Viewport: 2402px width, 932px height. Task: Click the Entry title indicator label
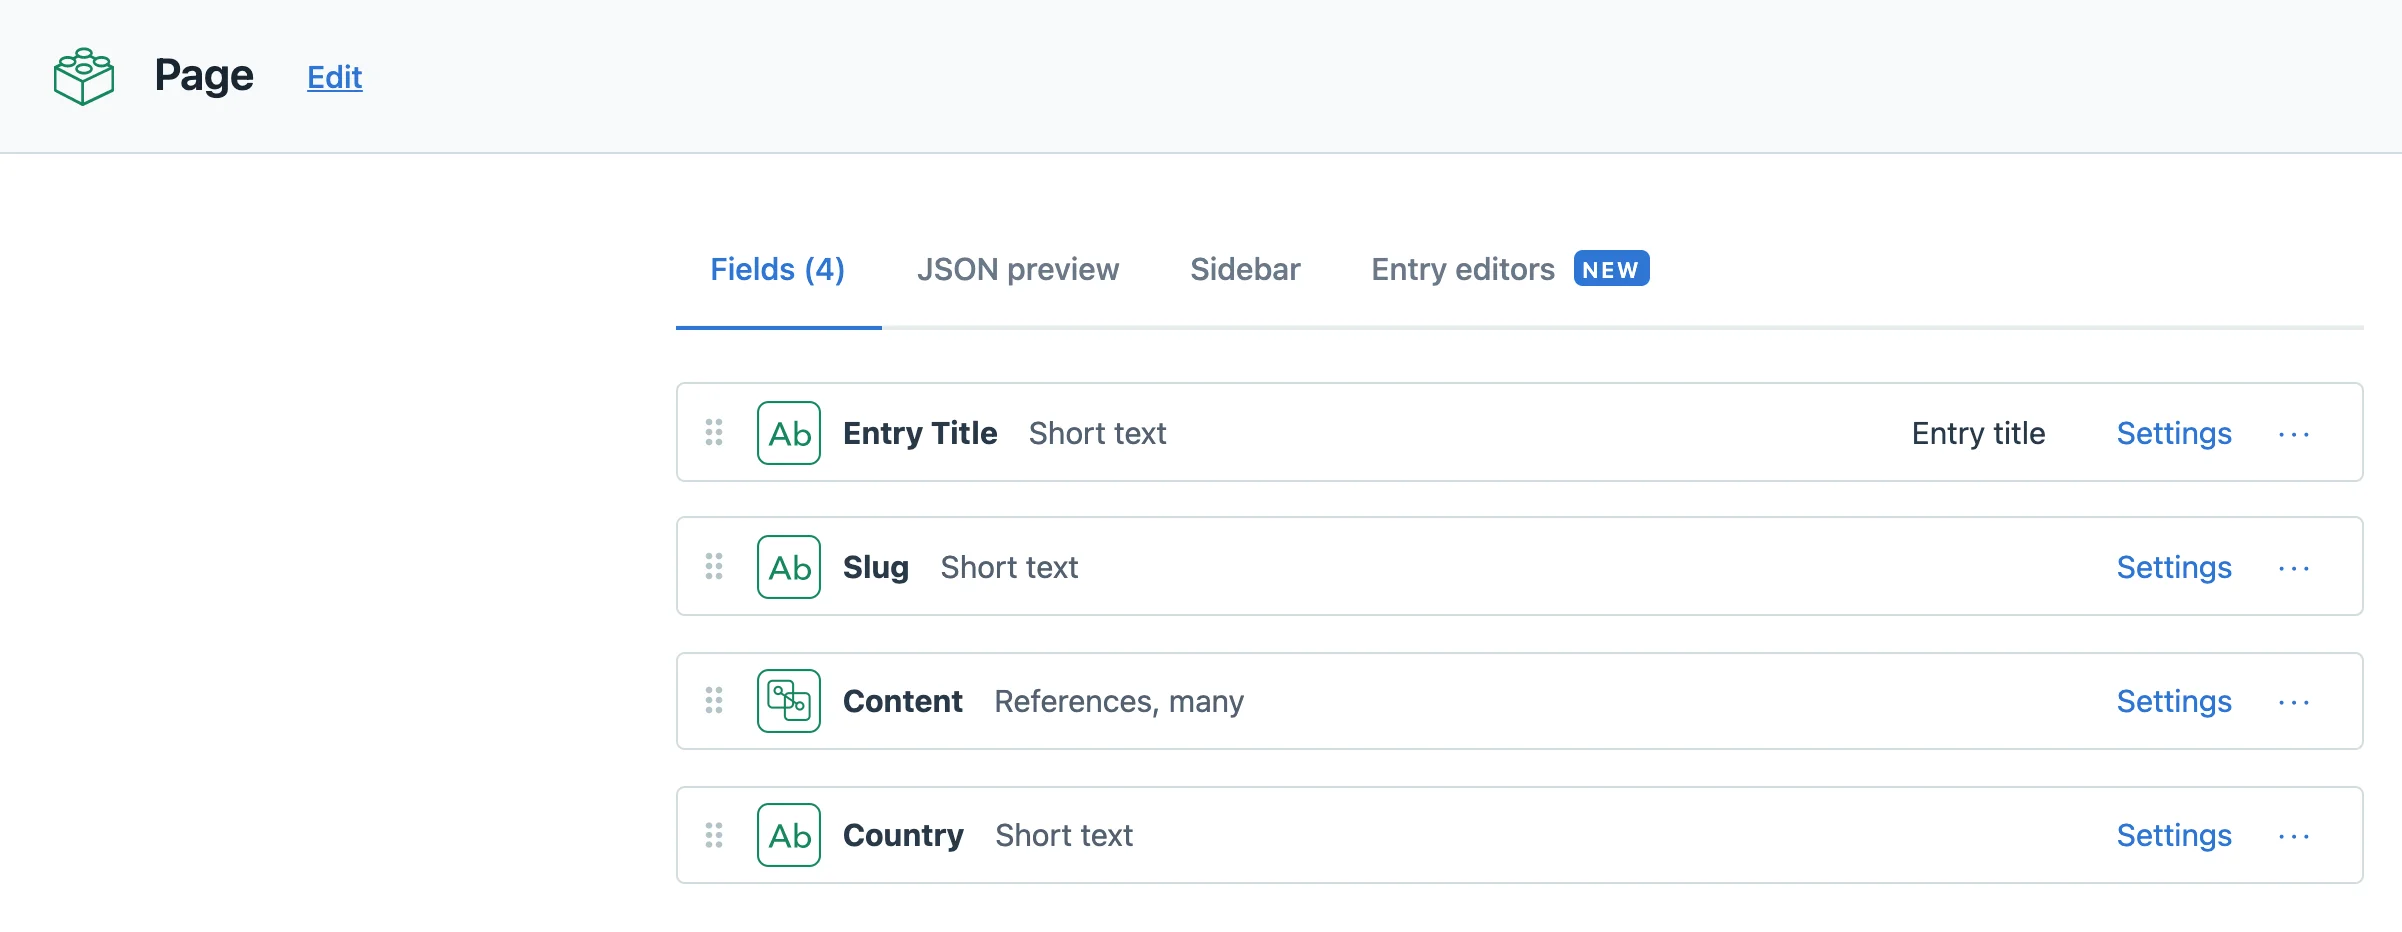(x=1978, y=433)
